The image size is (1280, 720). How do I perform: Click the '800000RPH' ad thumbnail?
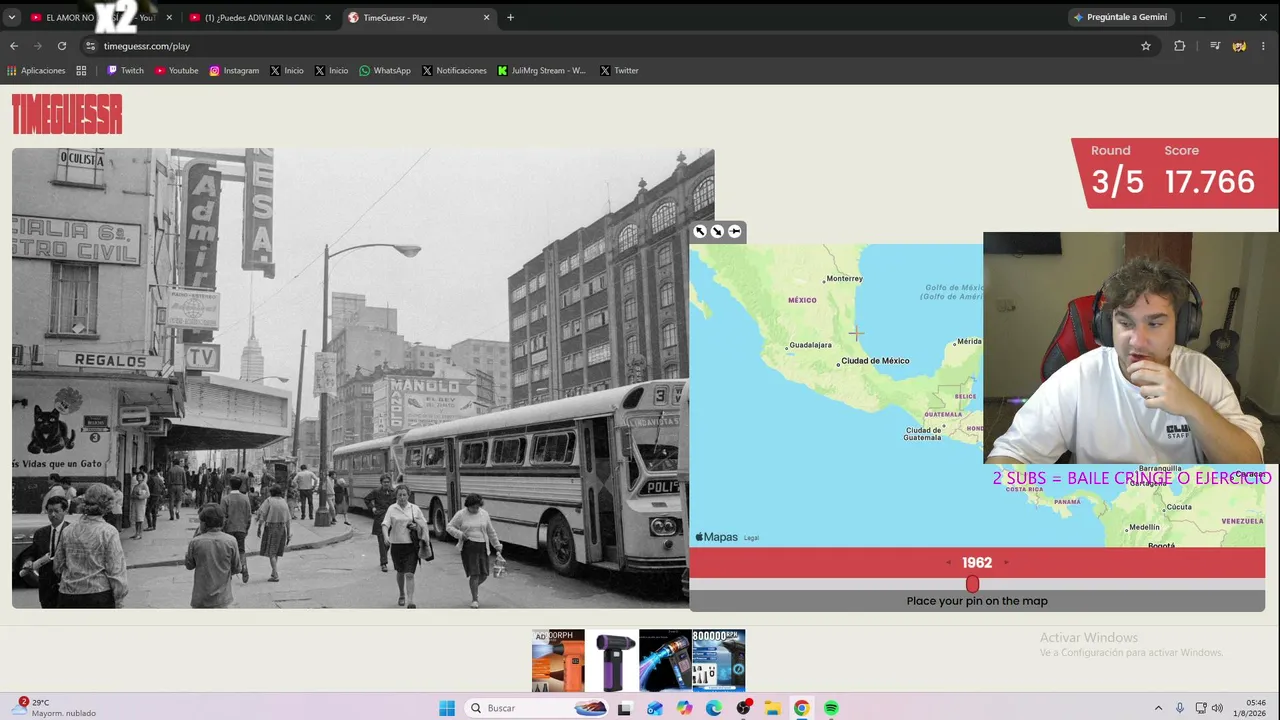tap(718, 661)
